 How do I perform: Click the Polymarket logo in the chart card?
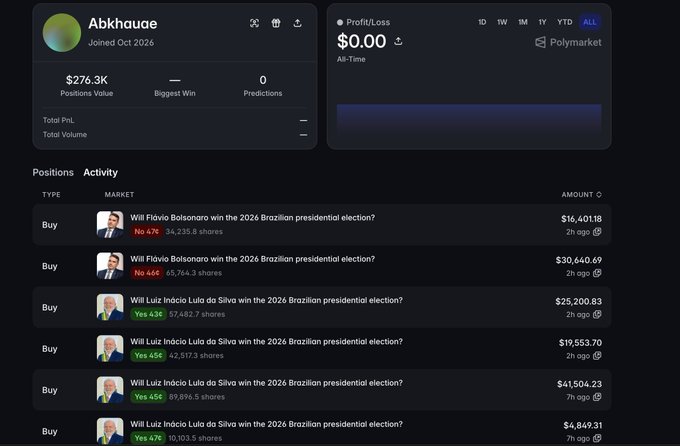point(569,42)
